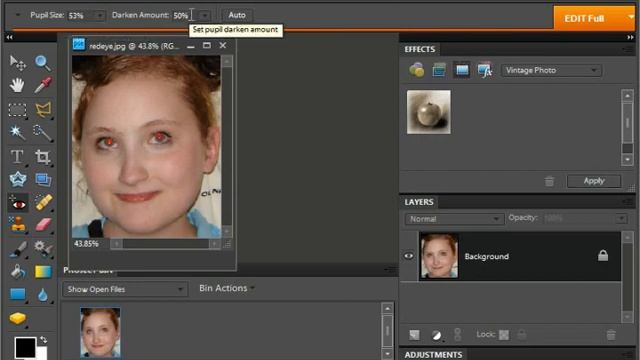Select the Crop tool
The width and height of the screenshot is (640, 360).
[42, 157]
